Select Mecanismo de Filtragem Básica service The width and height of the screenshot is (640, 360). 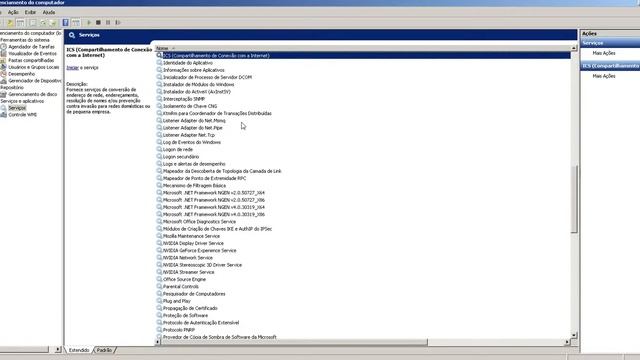pyautogui.click(x=194, y=185)
